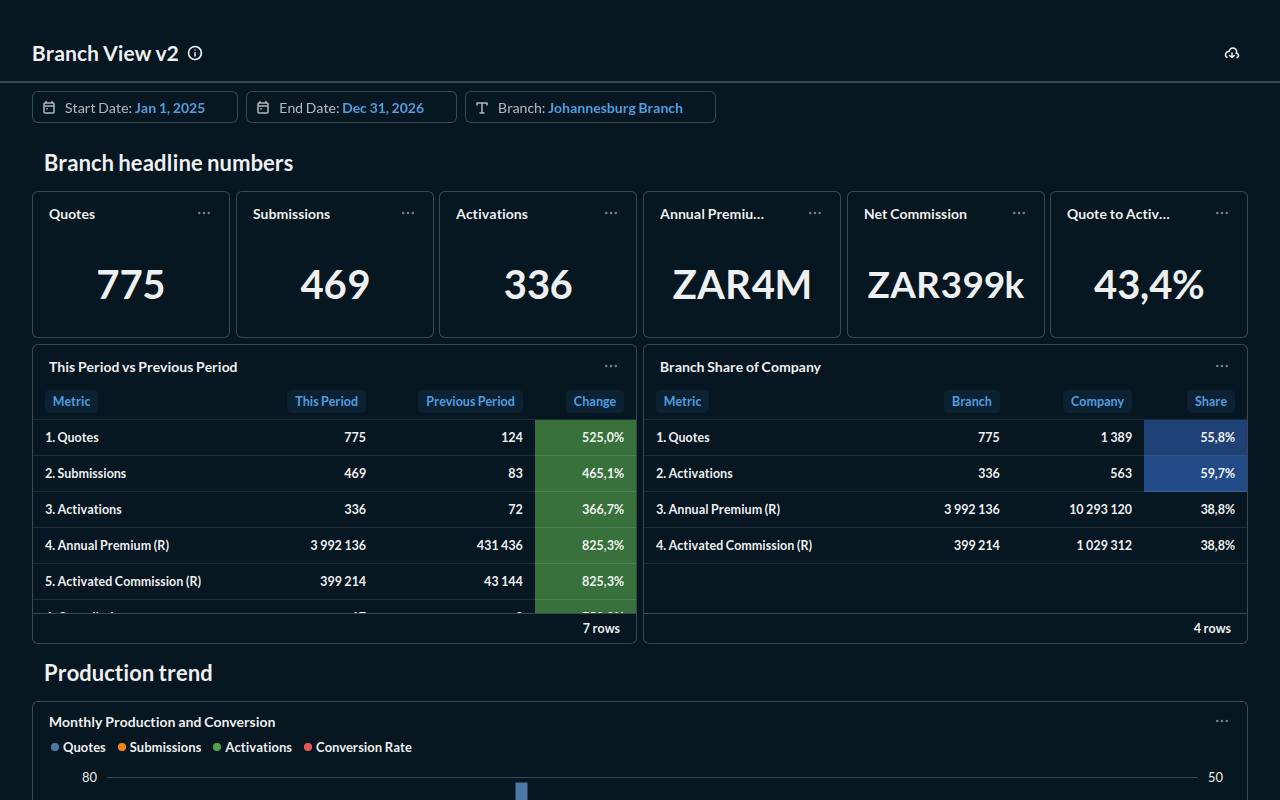Image resolution: width=1280 pixels, height=800 pixels.
Task: Open the ellipsis menu on Net Commission card
Action: pyautogui.click(x=1019, y=213)
